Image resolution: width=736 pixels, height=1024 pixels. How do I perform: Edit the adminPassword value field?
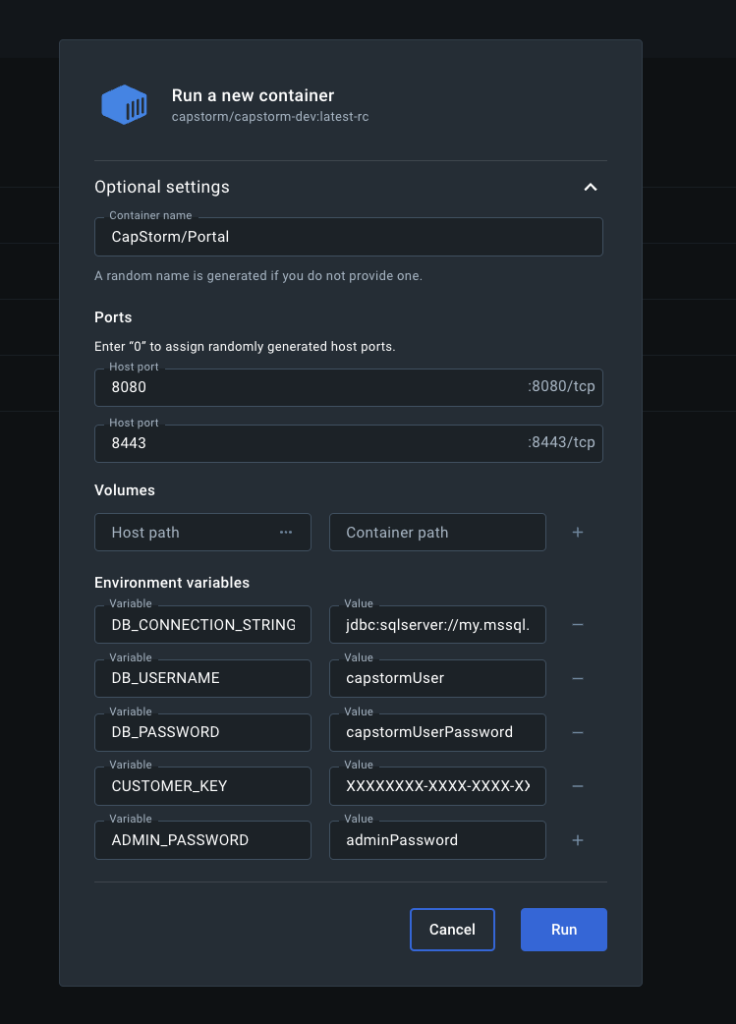(437, 840)
